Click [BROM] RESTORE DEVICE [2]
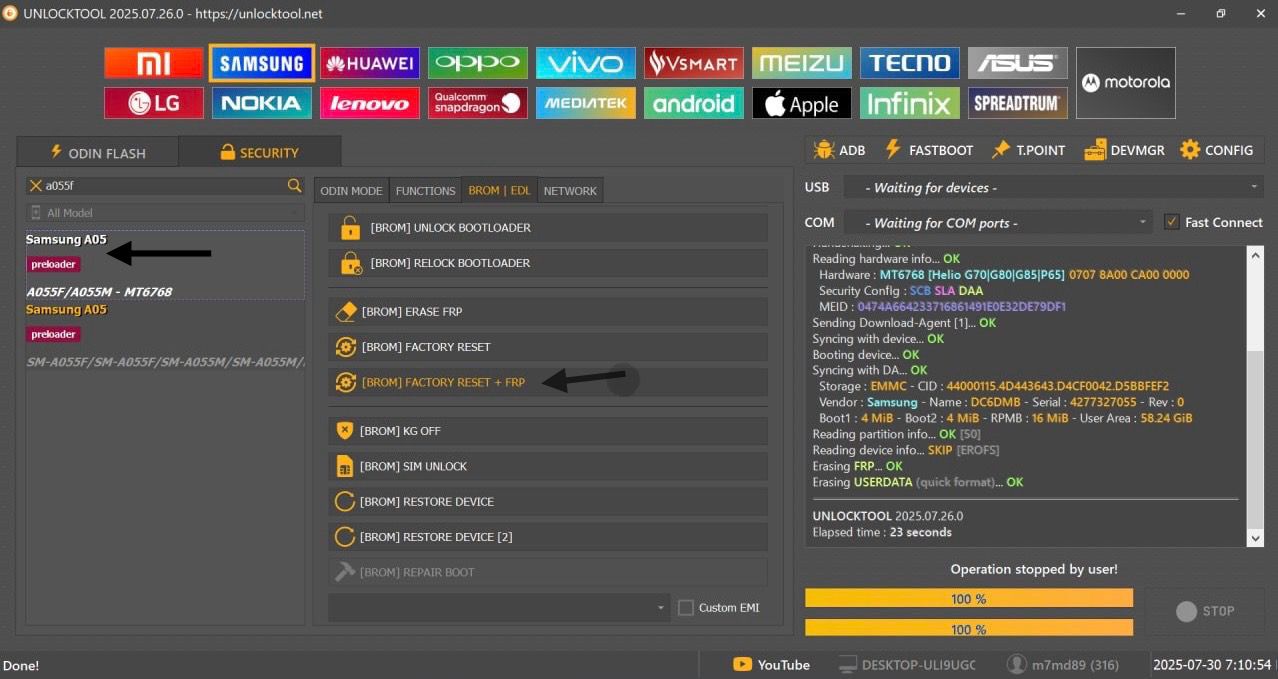 coord(548,537)
